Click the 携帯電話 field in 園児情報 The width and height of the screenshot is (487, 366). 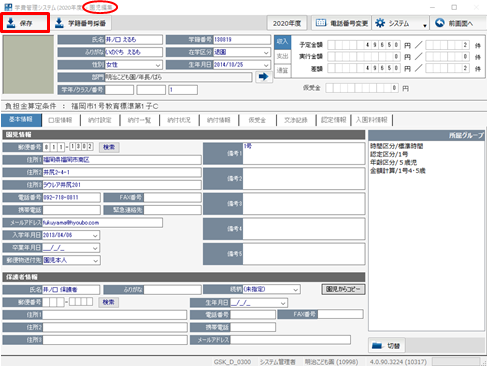pos(71,210)
